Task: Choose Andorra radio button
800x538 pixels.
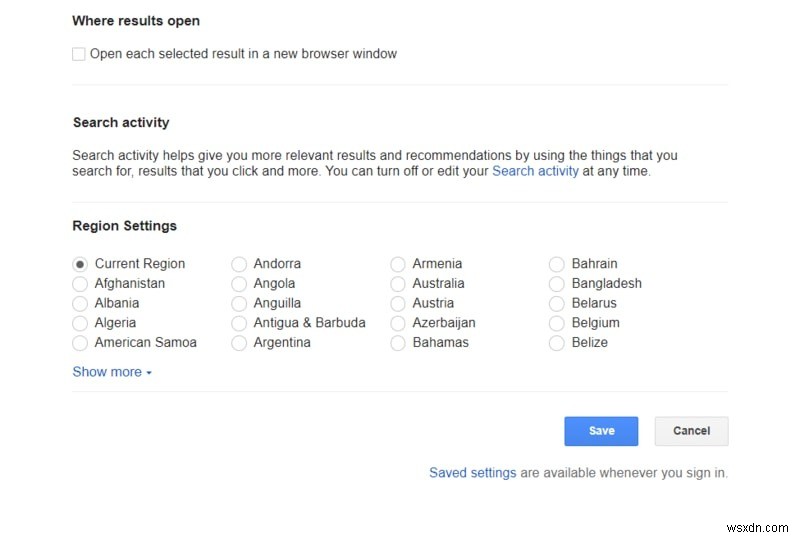Action: (x=239, y=264)
